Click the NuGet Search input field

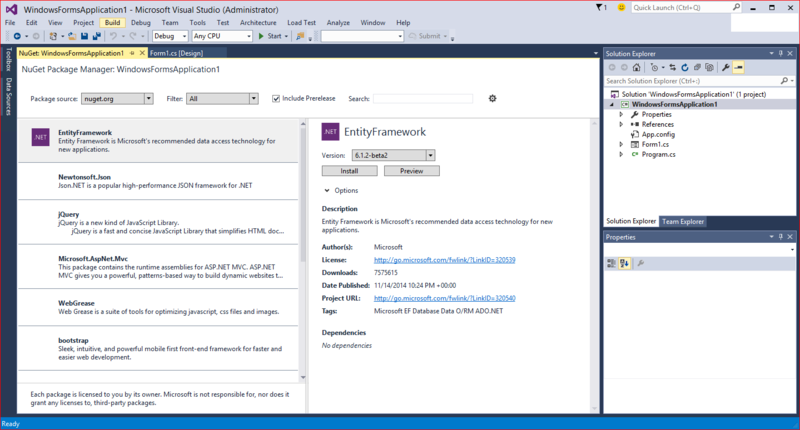423,98
